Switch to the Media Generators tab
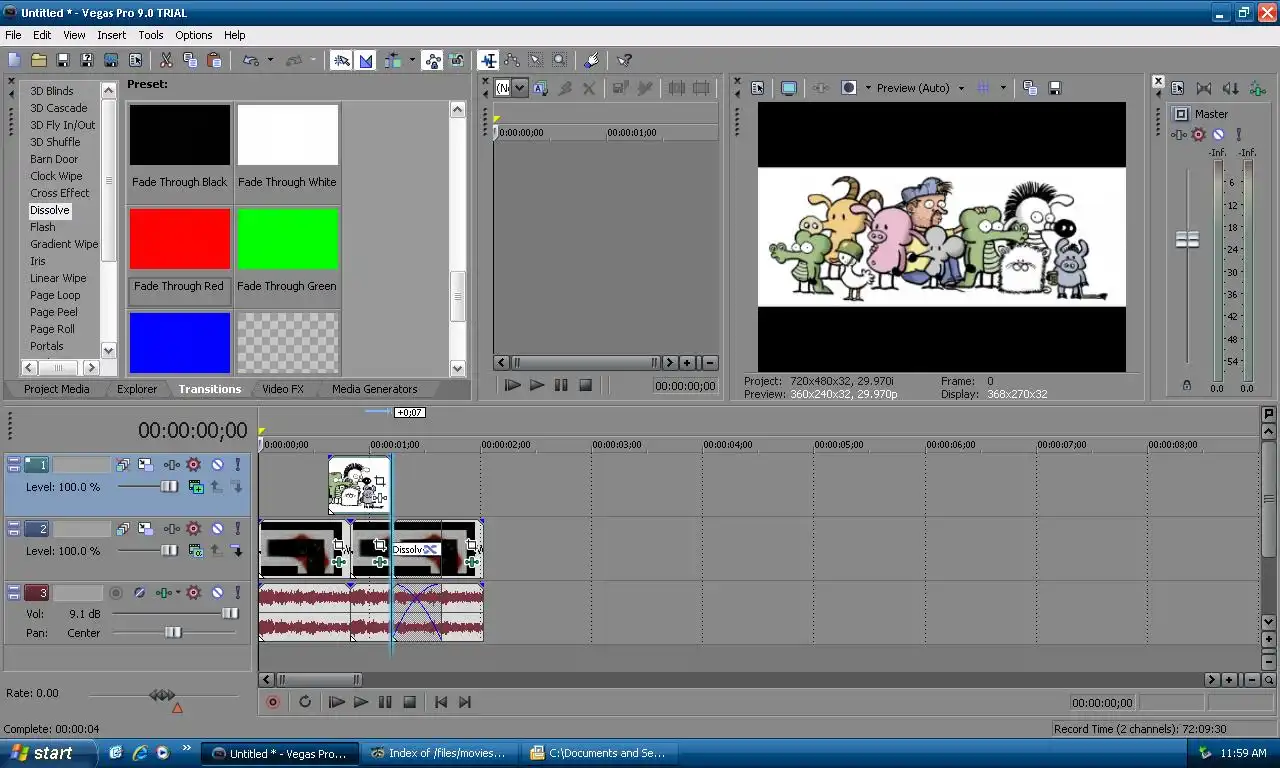Image resolution: width=1280 pixels, height=768 pixels. pos(375,389)
